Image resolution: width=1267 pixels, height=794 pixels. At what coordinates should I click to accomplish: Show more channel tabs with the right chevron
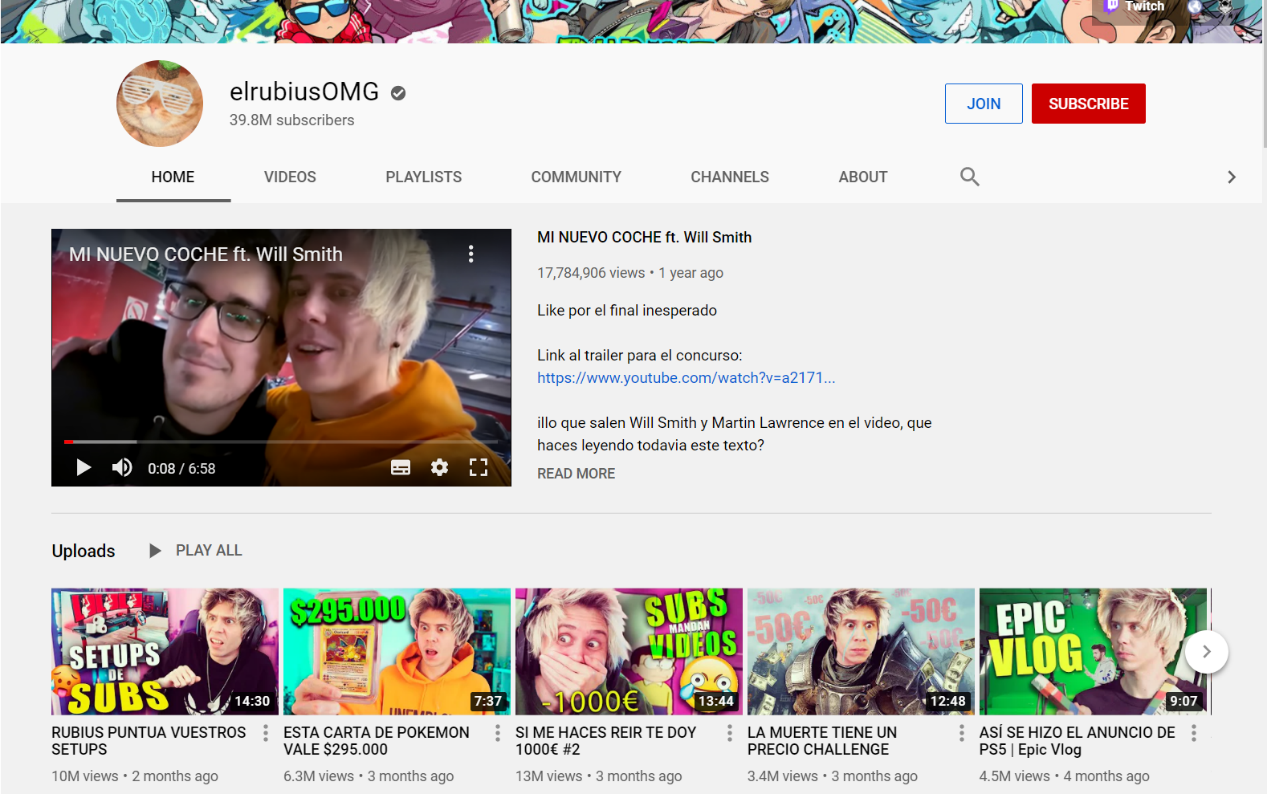[x=1232, y=177]
